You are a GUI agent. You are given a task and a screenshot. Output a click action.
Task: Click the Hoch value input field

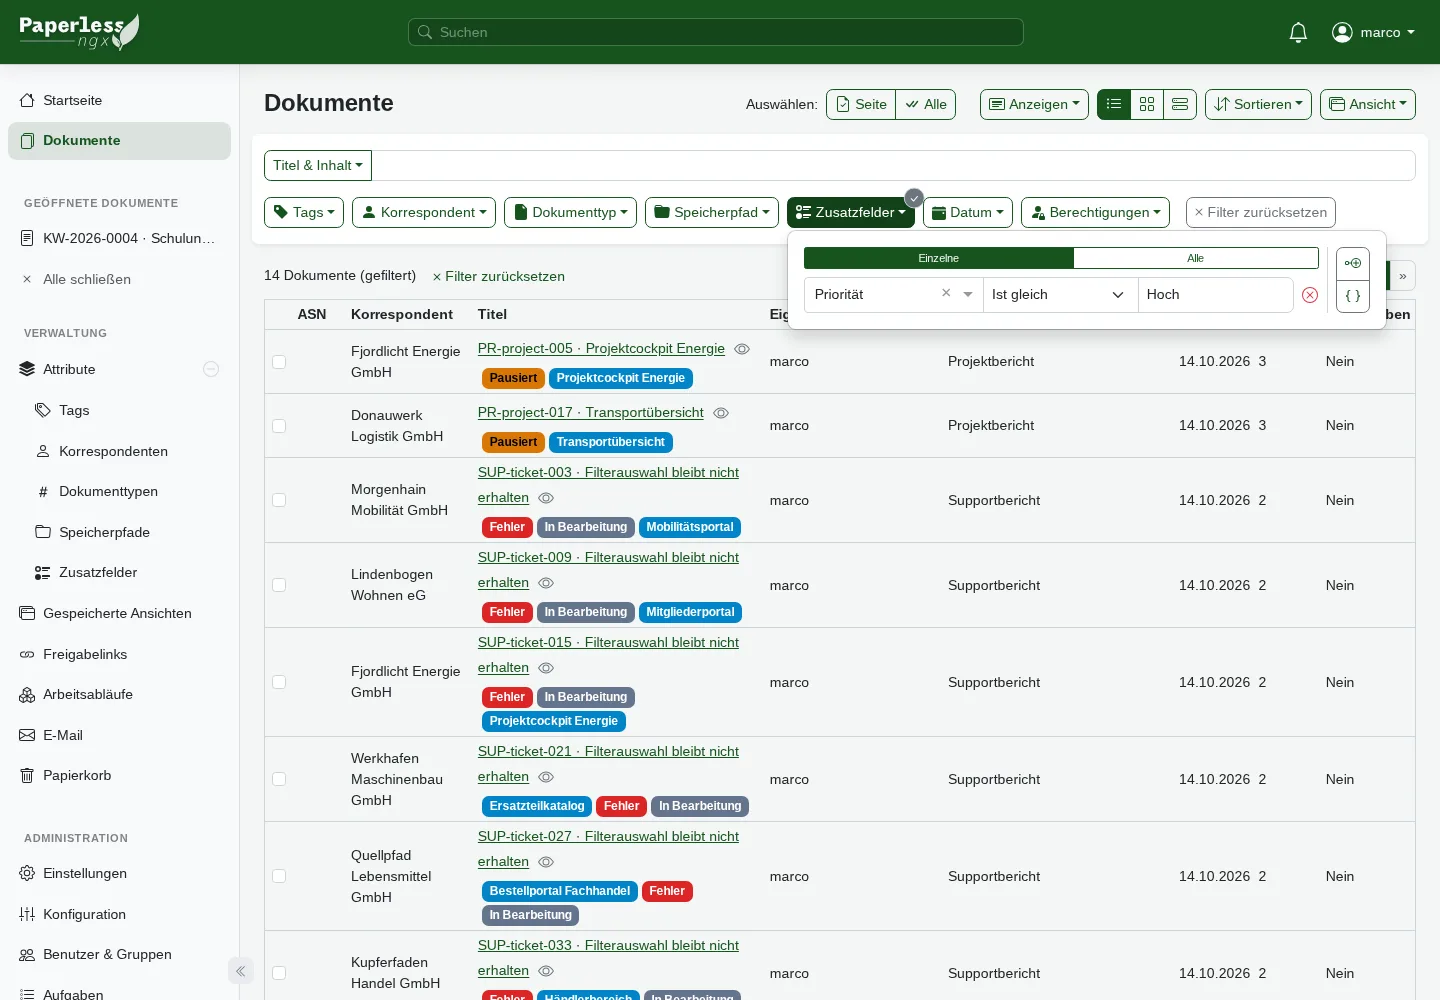(x=1216, y=295)
